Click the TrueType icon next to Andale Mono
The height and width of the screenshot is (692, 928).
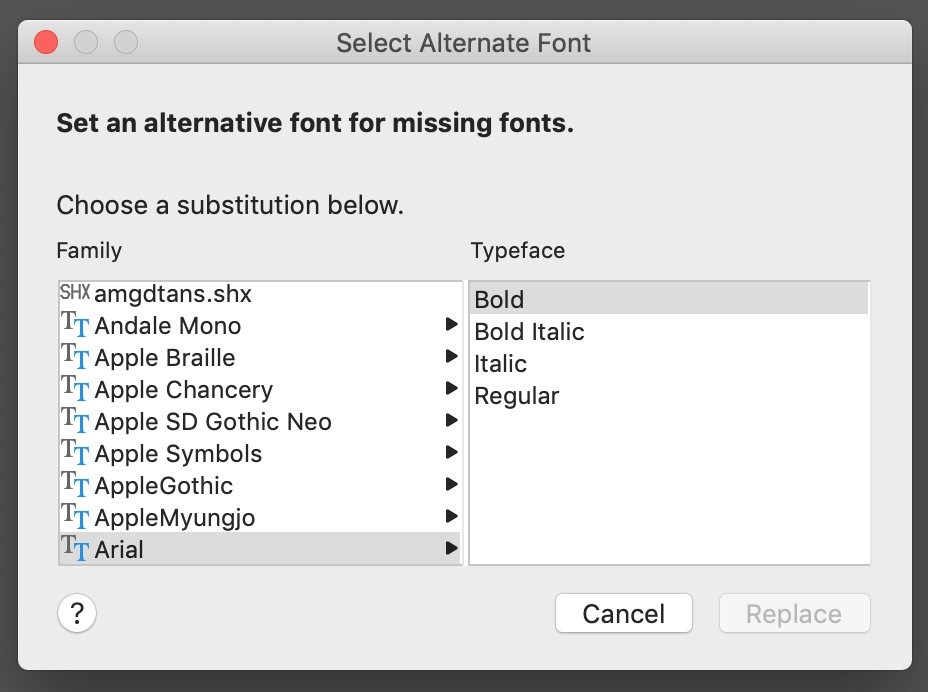(76, 325)
